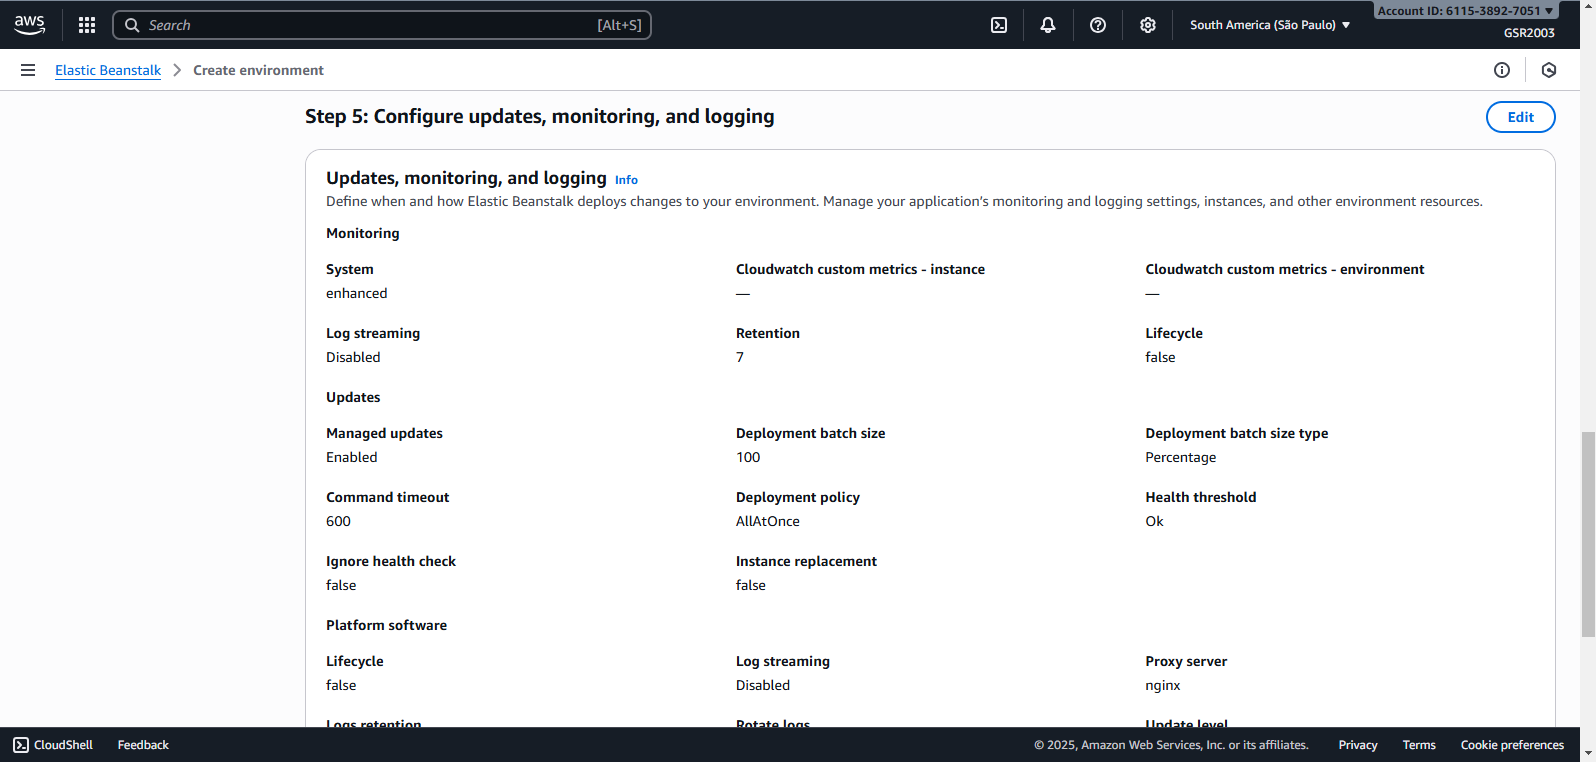Click the AWS logo home icon

(x=30, y=25)
